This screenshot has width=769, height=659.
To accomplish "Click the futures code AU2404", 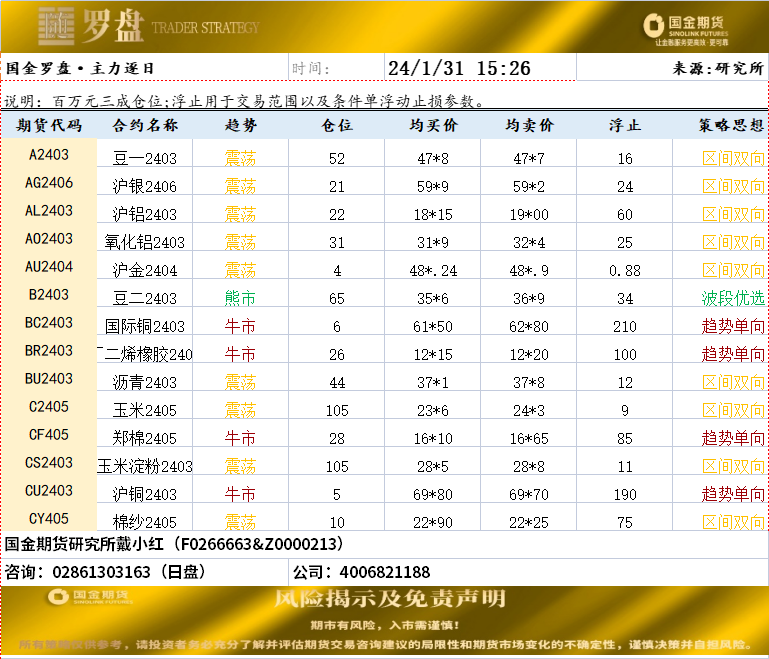I will point(49,266).
